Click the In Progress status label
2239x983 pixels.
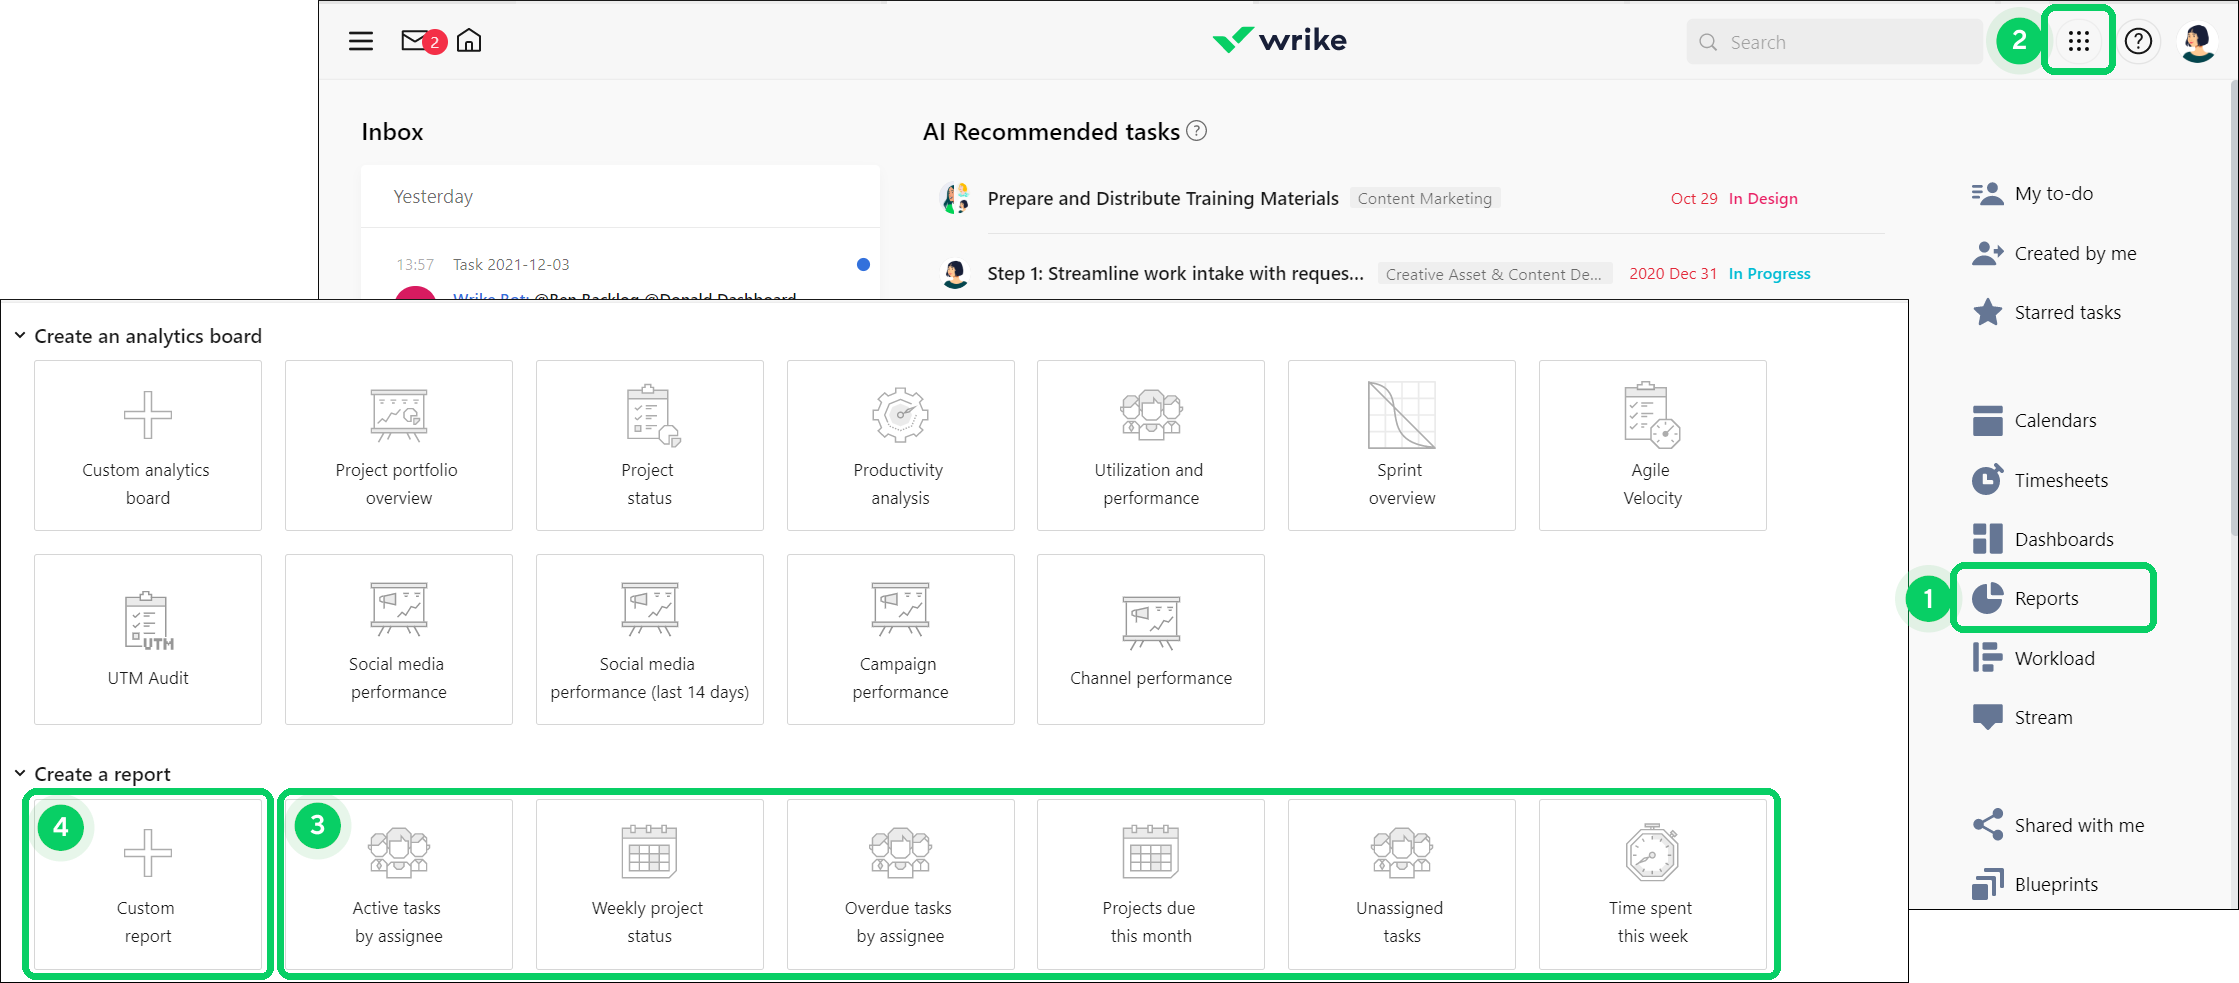tap(1769, 274)
